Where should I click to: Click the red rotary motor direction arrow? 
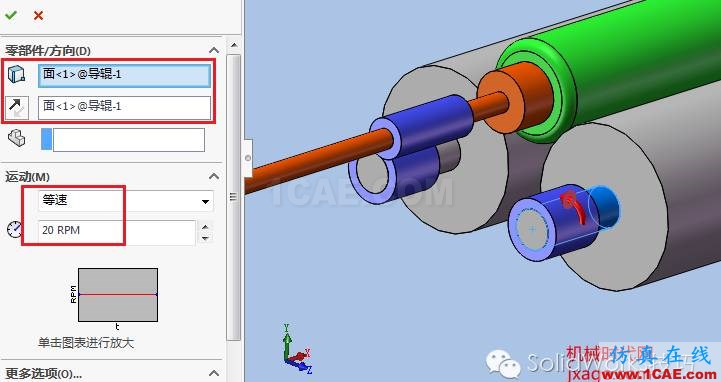coord(574,208)
